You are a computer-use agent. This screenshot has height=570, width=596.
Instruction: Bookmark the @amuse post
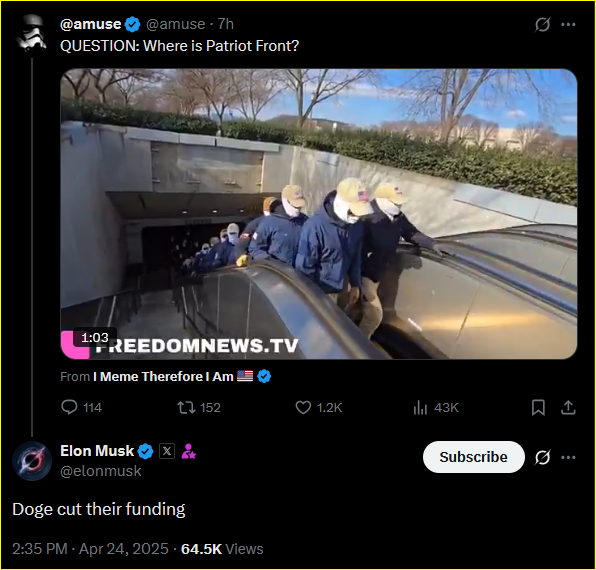coord(538,407)
